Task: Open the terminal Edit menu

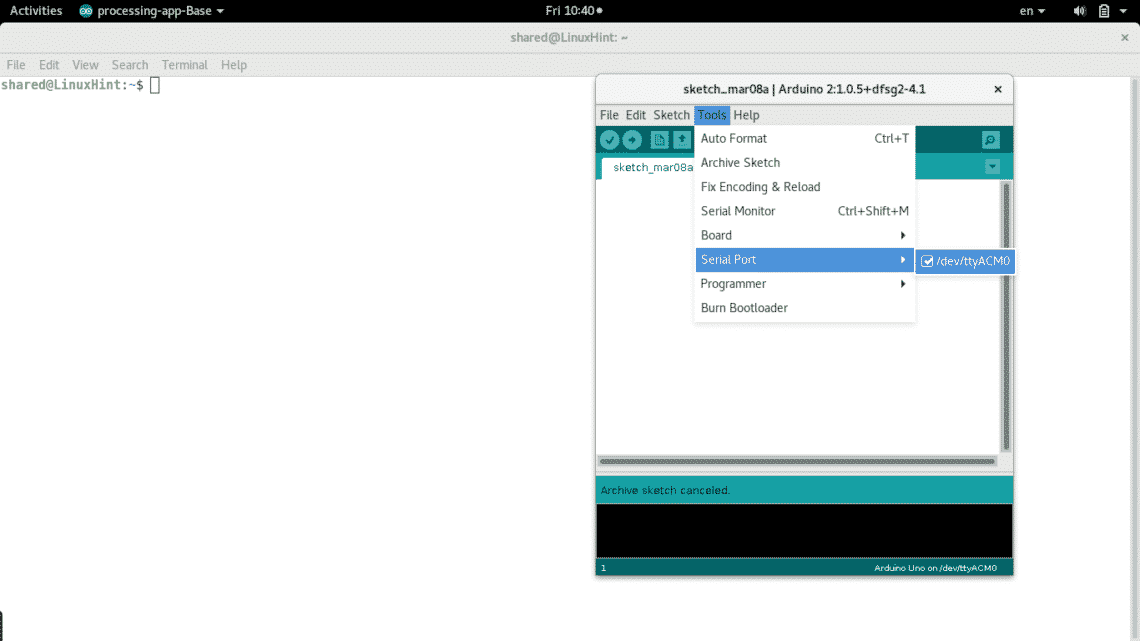Action: point(49,65)
